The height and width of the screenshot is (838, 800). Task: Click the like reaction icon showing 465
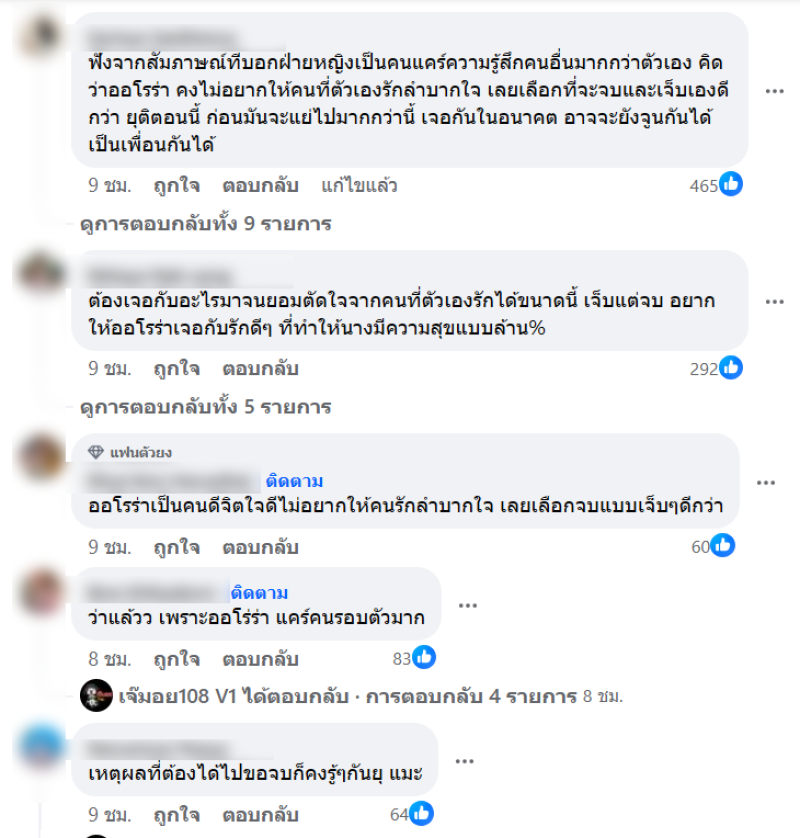tap(731, 184)
